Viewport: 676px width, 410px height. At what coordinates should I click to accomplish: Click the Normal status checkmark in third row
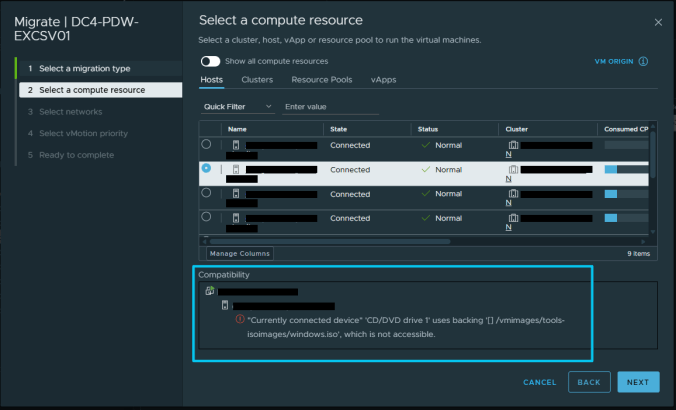425,194
